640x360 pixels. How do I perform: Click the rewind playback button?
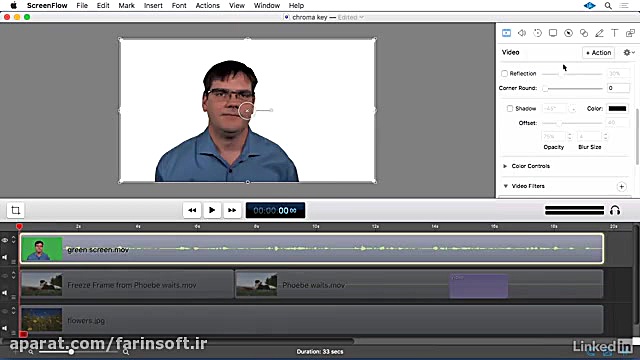[192, 210]
